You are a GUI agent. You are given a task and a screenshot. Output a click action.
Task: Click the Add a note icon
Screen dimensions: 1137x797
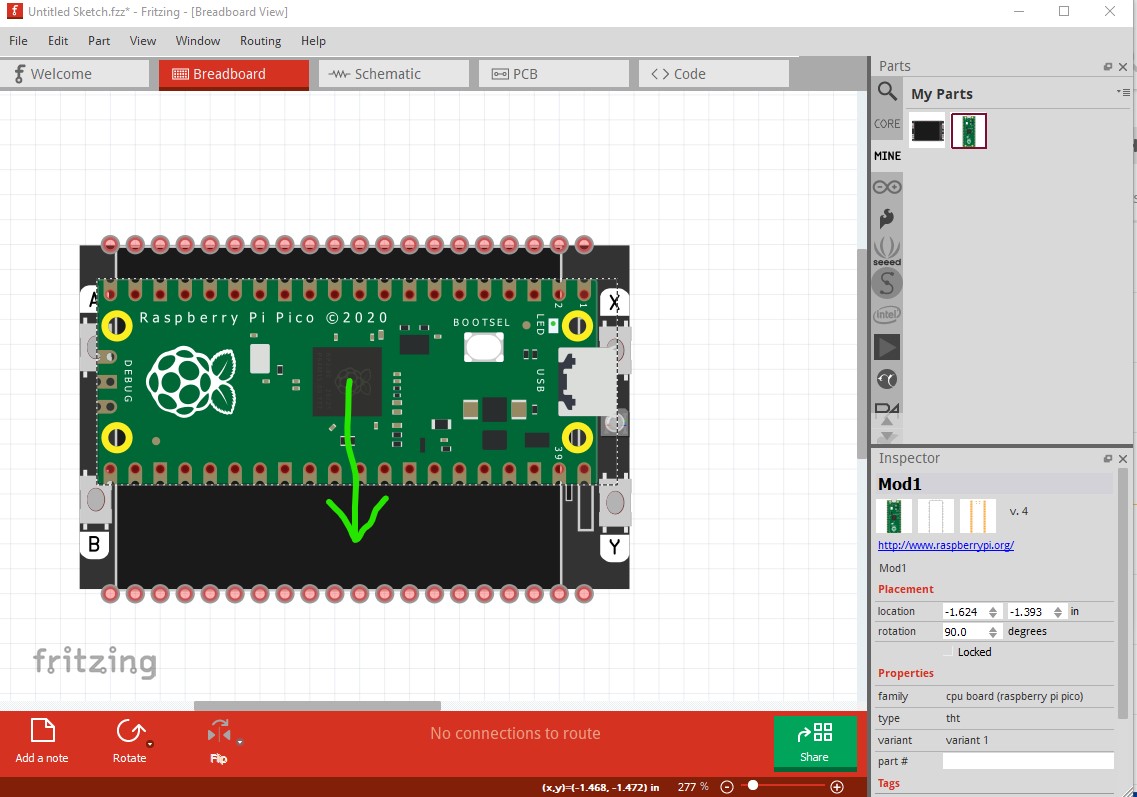pos(43,730)
